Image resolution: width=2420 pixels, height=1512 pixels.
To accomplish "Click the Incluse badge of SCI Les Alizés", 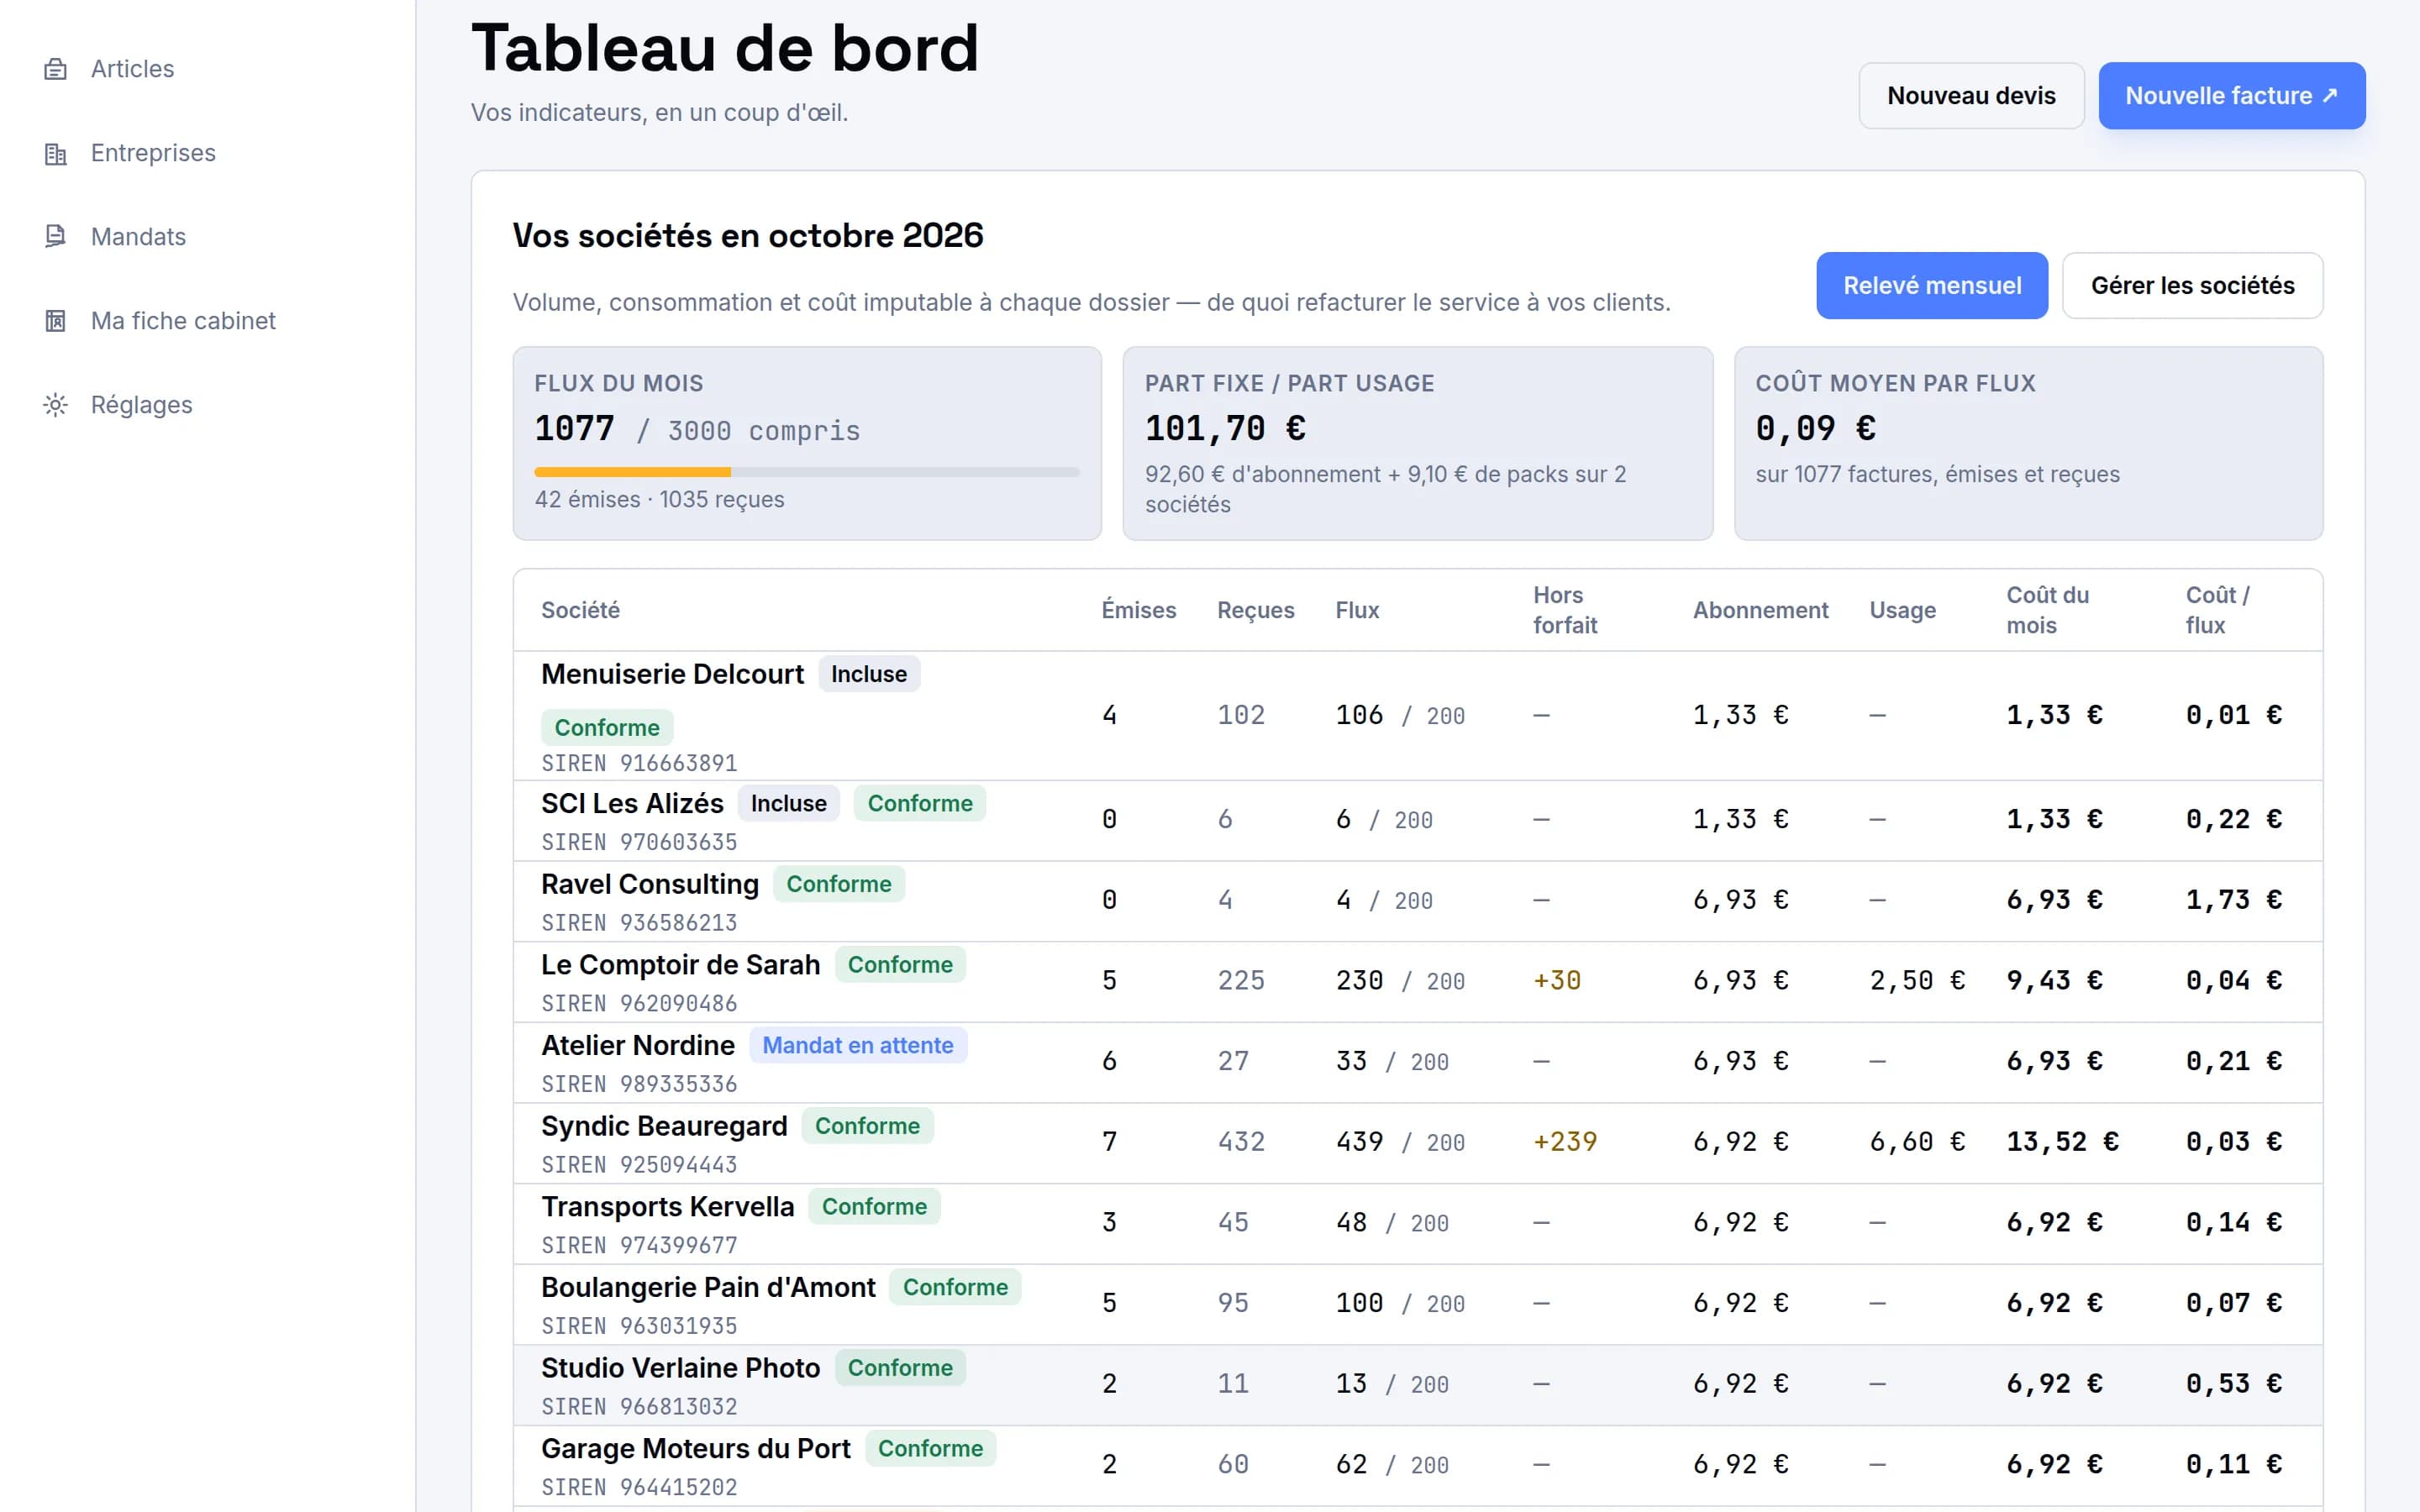I will point(789,804).
